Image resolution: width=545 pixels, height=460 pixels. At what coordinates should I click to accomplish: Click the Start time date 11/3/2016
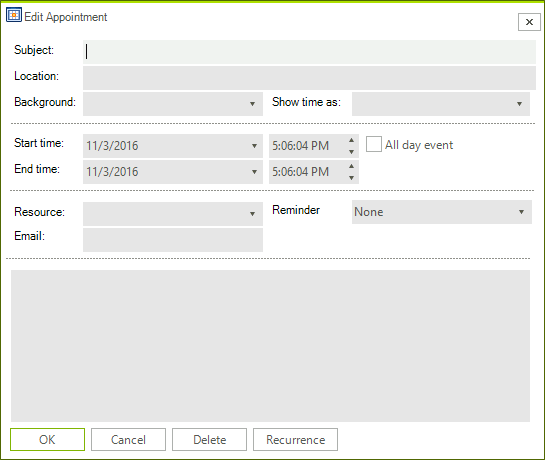tap(112, 146)
